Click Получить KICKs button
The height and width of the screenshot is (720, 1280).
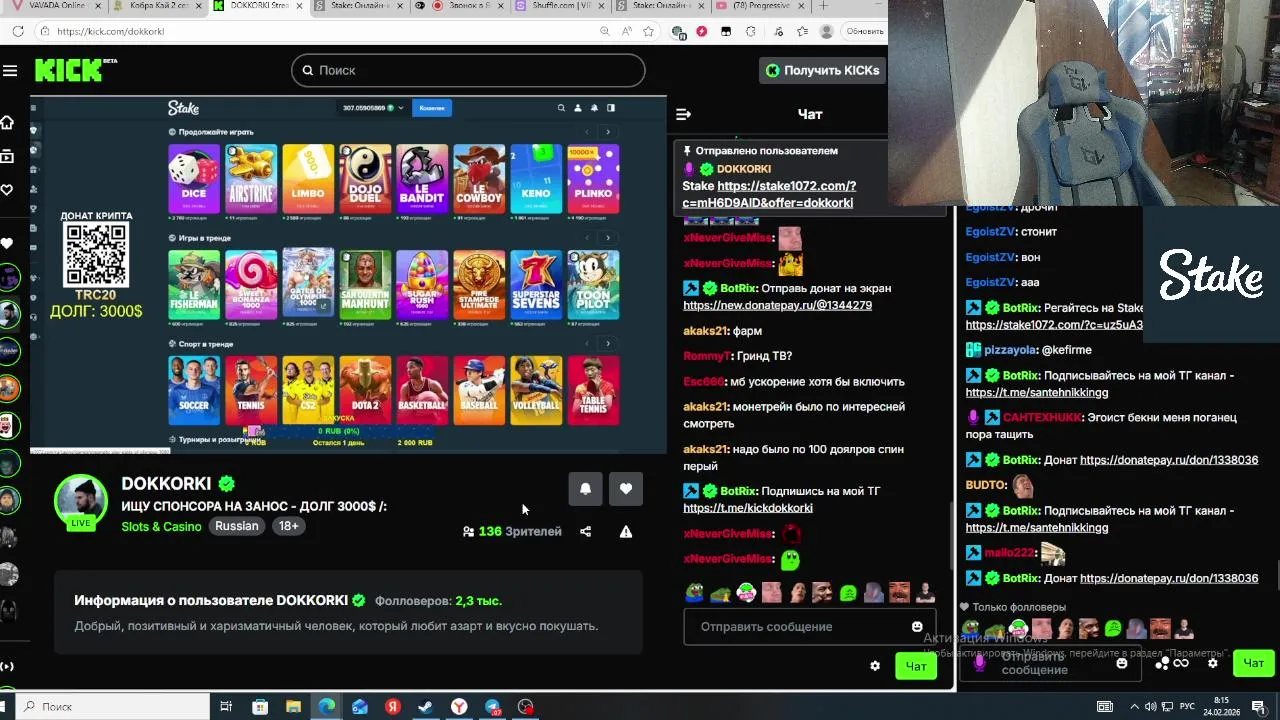click(823, 70)
